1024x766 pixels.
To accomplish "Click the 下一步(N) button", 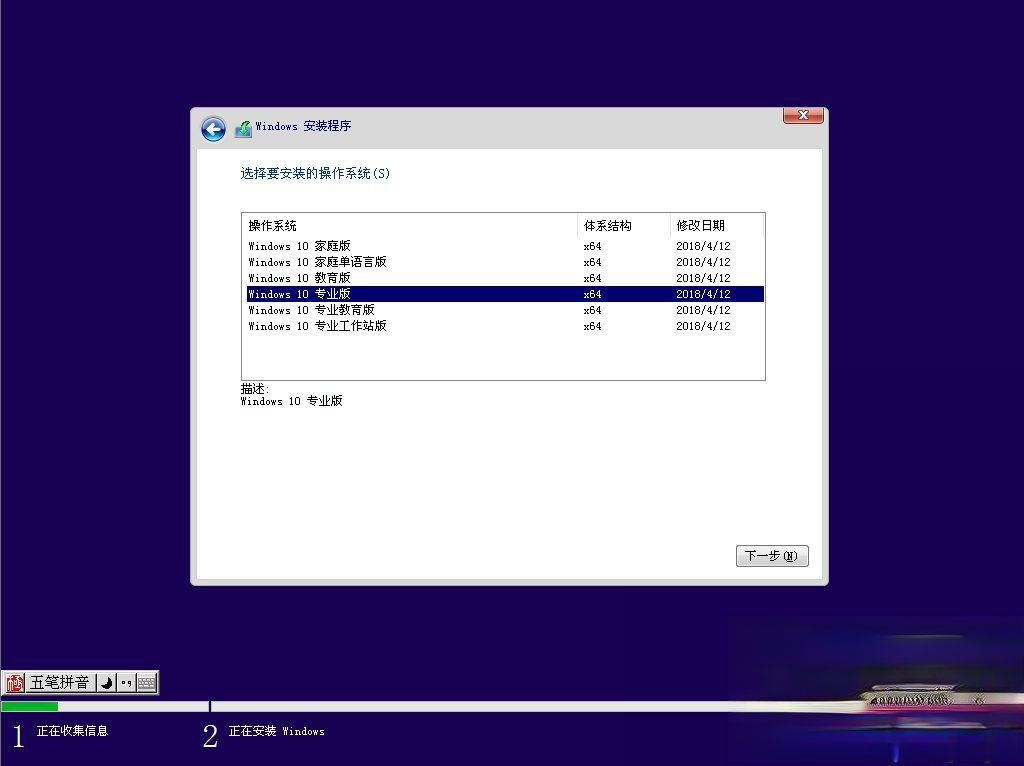I will (x=771, y=556).
